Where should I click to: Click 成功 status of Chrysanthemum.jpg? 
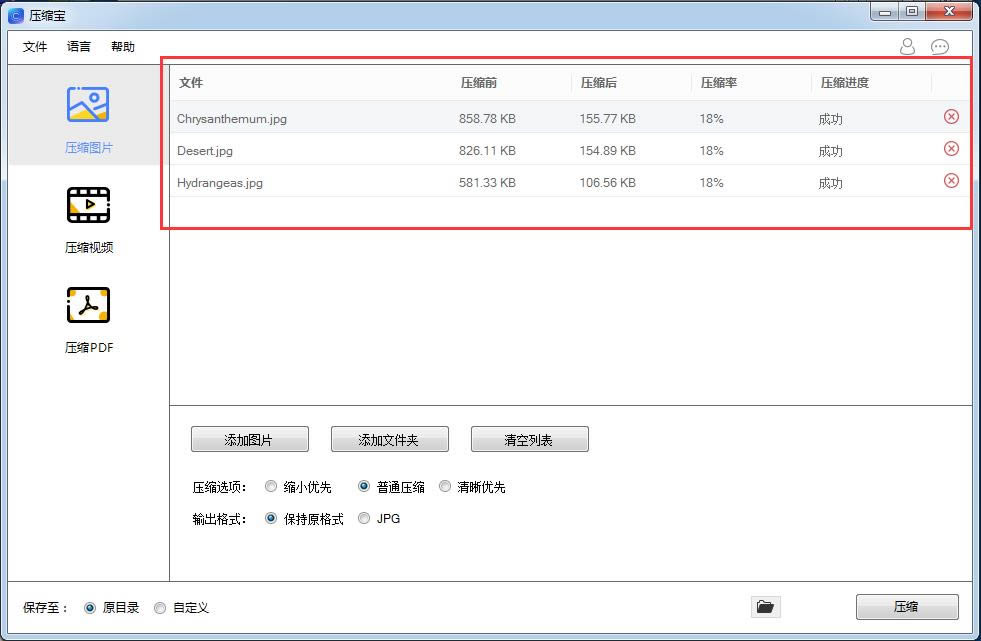[830, 119]
